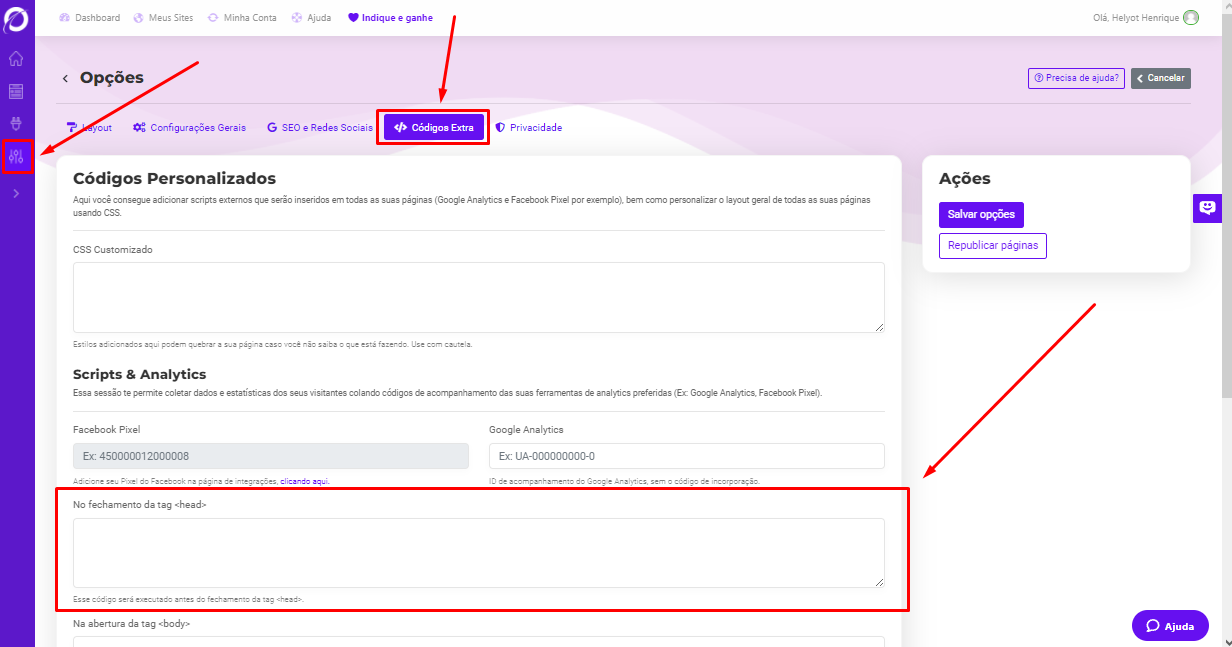Click the app logo at top left
Viewport: 1232px width, 647px height.
16,18
